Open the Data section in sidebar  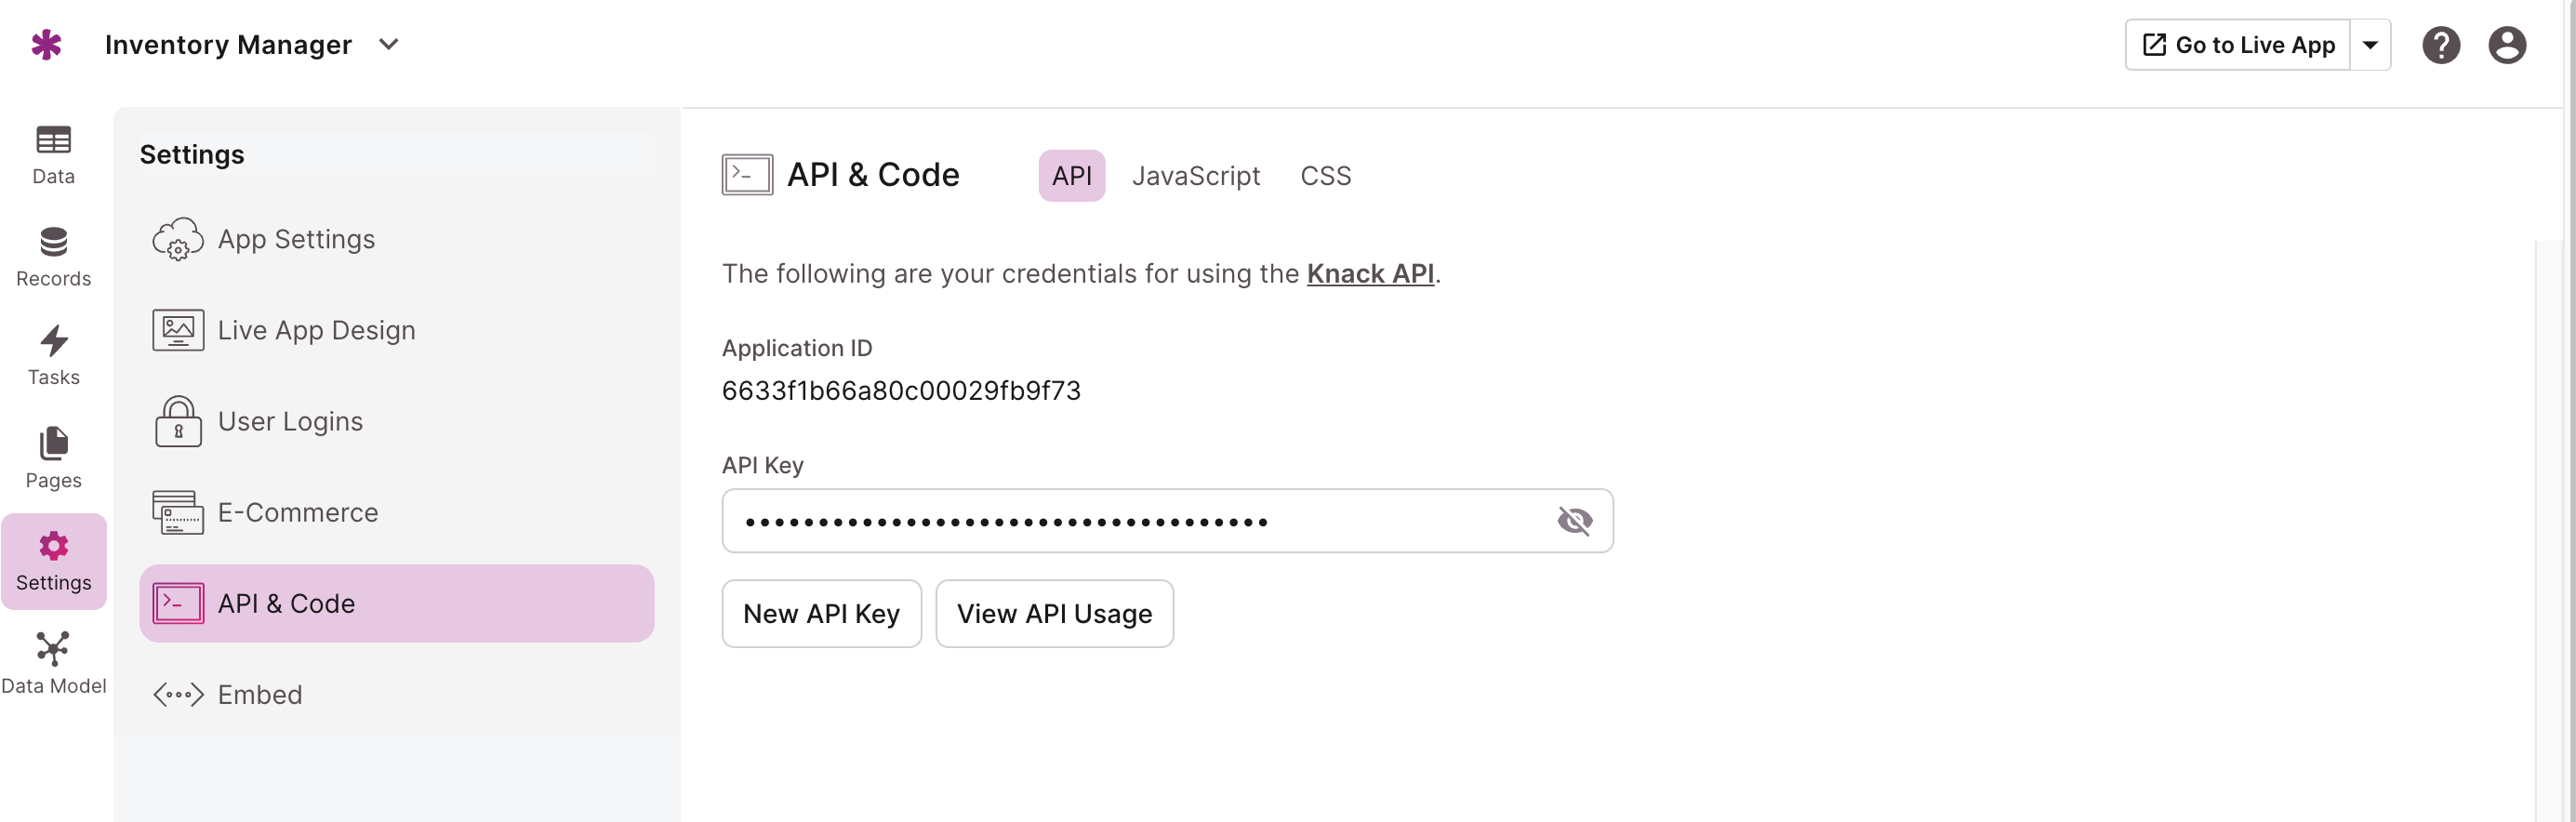click(x=53, y=155)
